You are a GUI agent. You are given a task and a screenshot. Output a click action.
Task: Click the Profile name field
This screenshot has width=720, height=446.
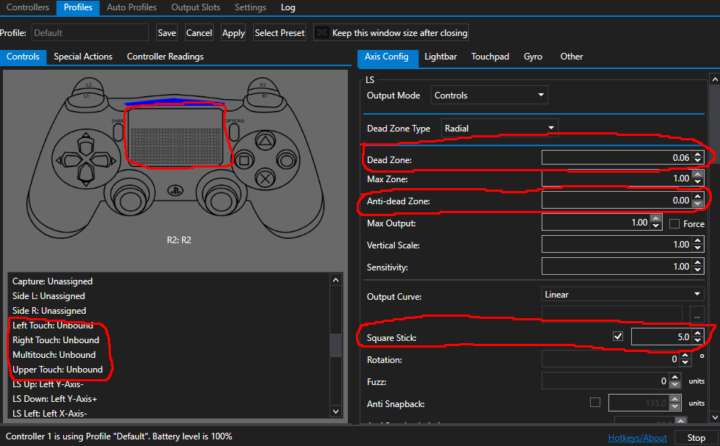coord(90,33)
